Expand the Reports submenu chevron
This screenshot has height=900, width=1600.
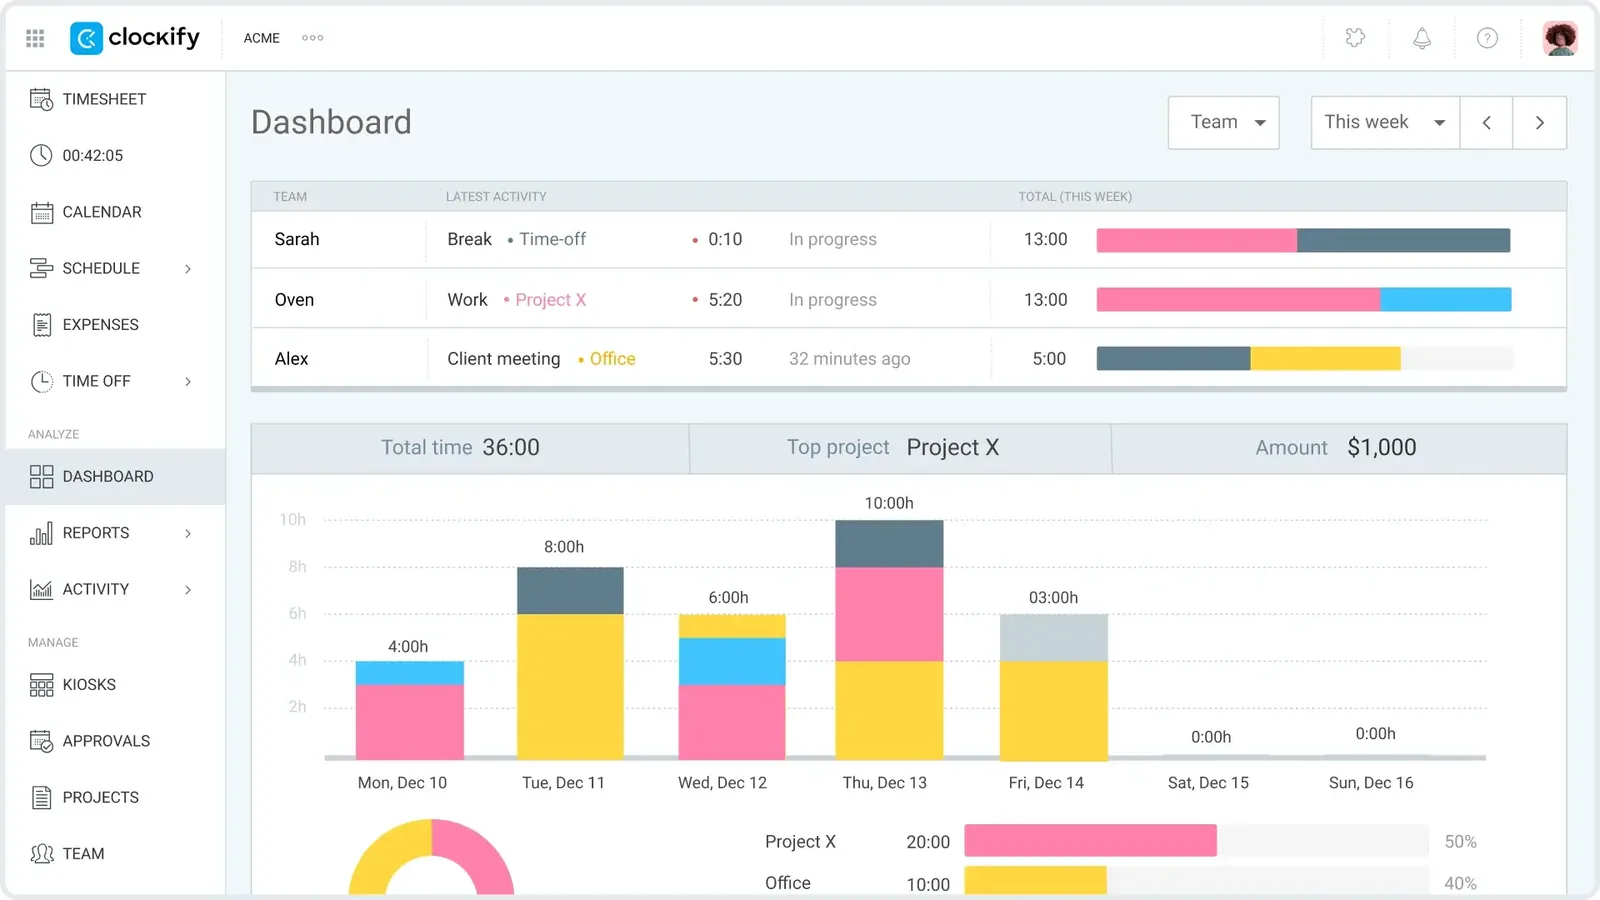188,533
